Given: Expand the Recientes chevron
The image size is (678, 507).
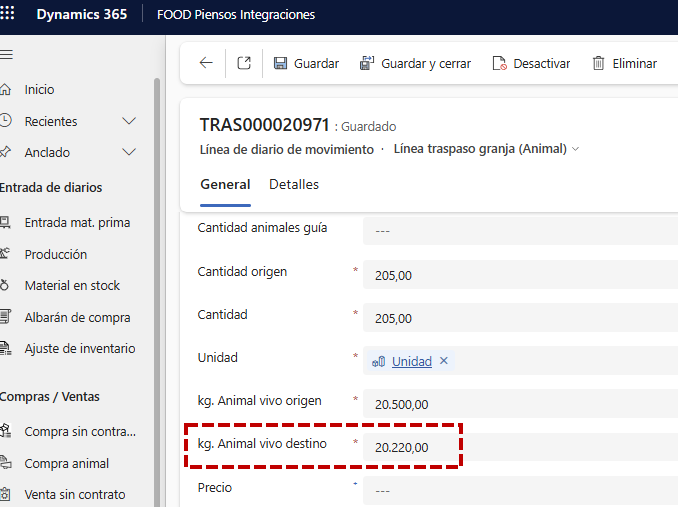Looking at the screenshot, I should pos(128,121).
